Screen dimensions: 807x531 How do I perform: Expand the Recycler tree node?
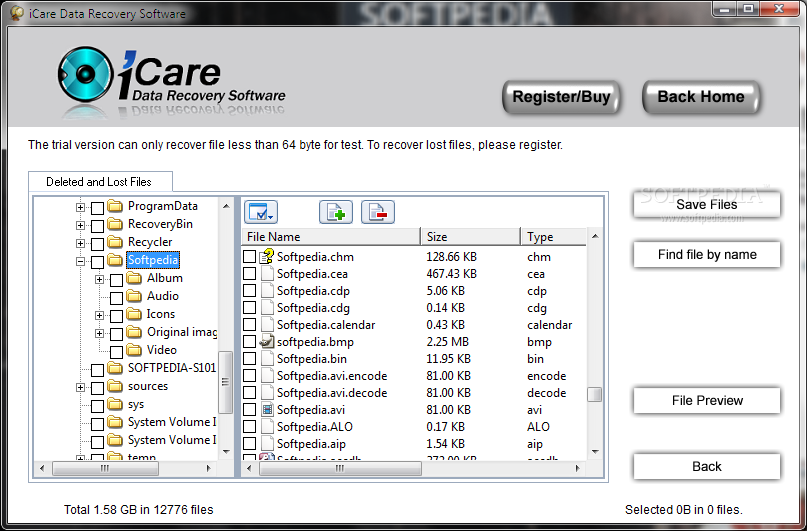point(80,243)
